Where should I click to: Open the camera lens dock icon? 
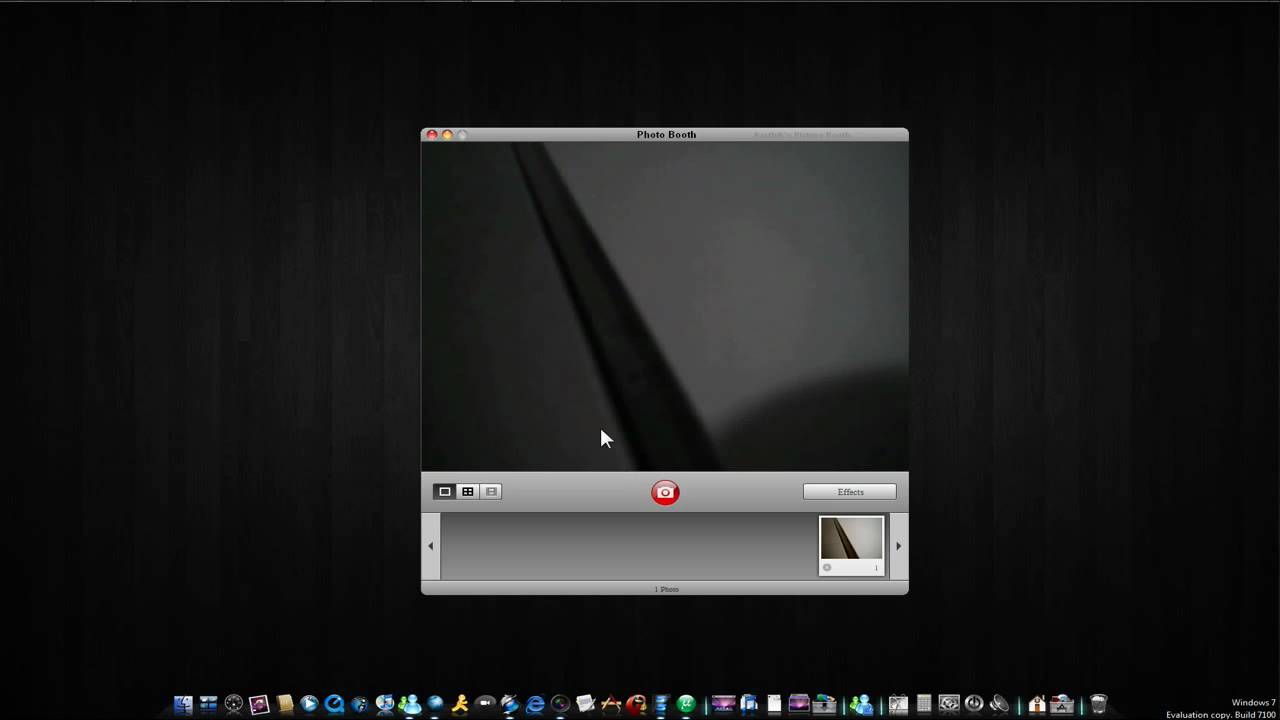coord(560,704)
